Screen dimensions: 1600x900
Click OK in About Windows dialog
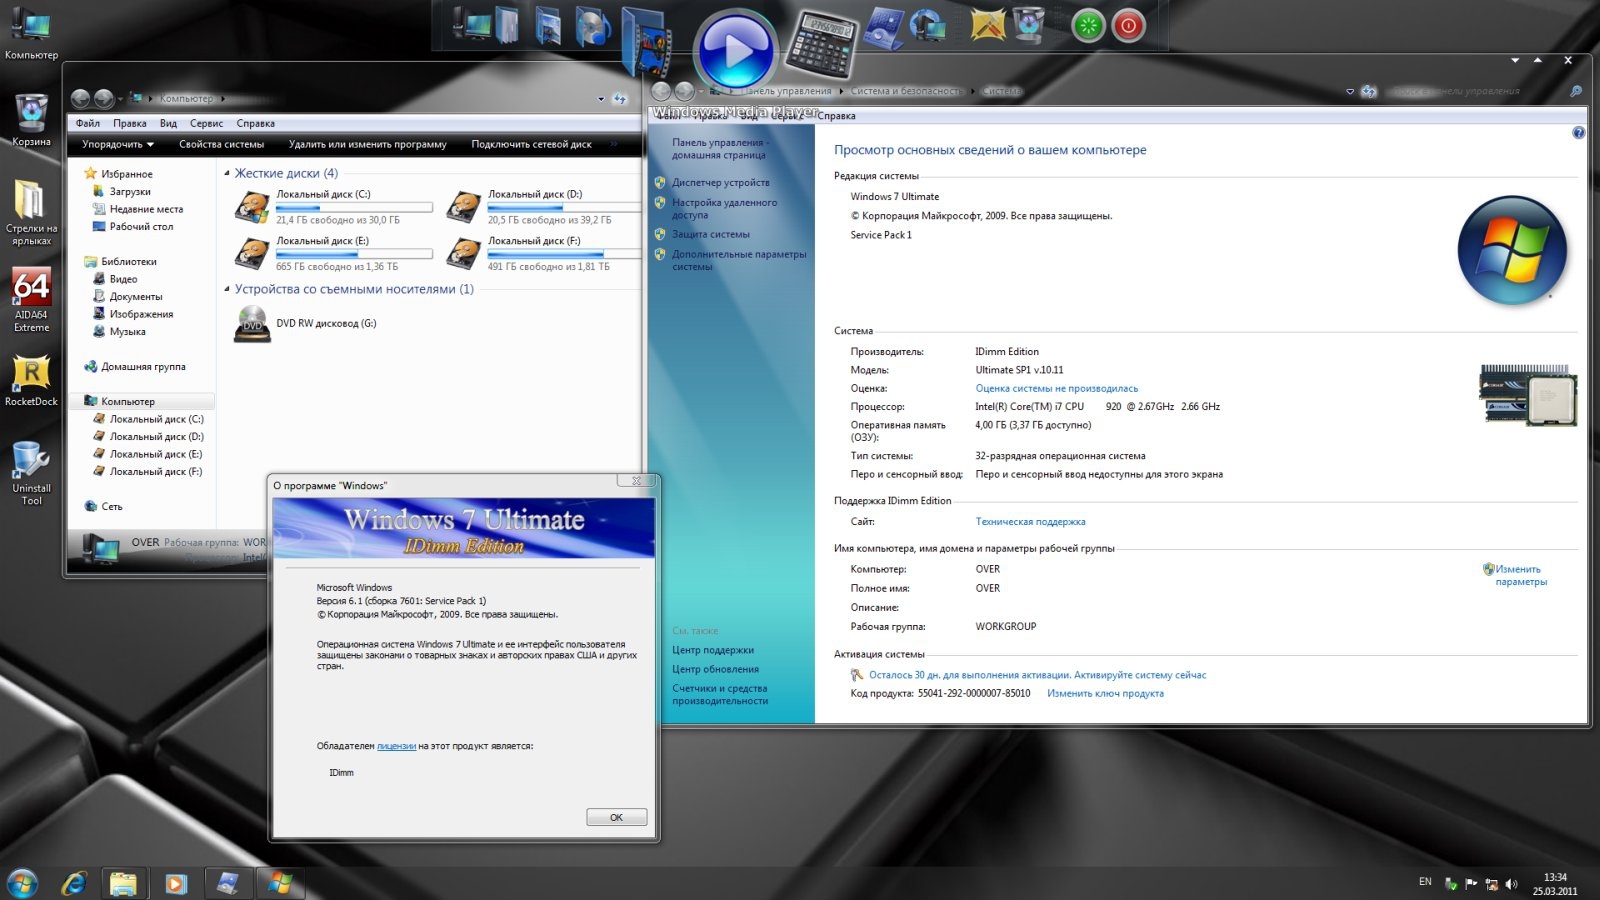(616, 817)
